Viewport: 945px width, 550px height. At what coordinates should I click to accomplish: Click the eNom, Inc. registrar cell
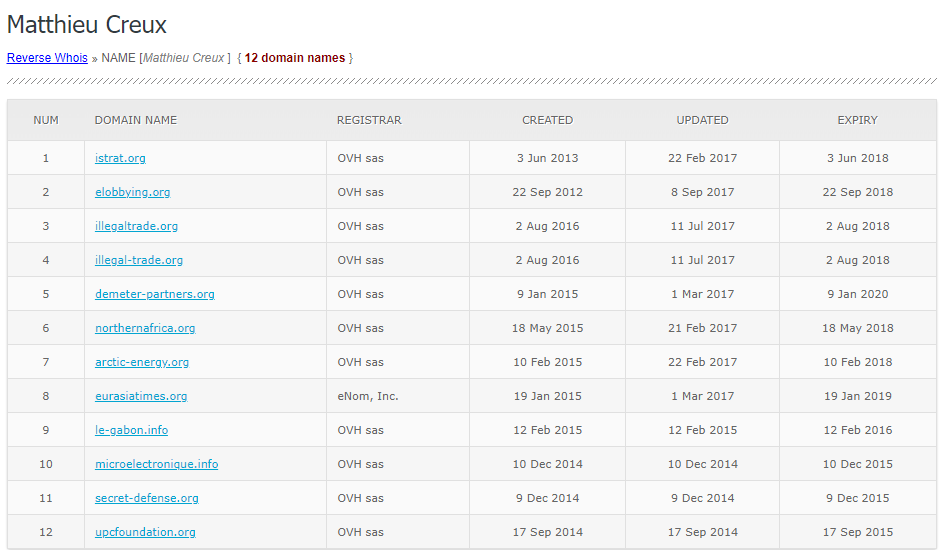coord(367,396)
